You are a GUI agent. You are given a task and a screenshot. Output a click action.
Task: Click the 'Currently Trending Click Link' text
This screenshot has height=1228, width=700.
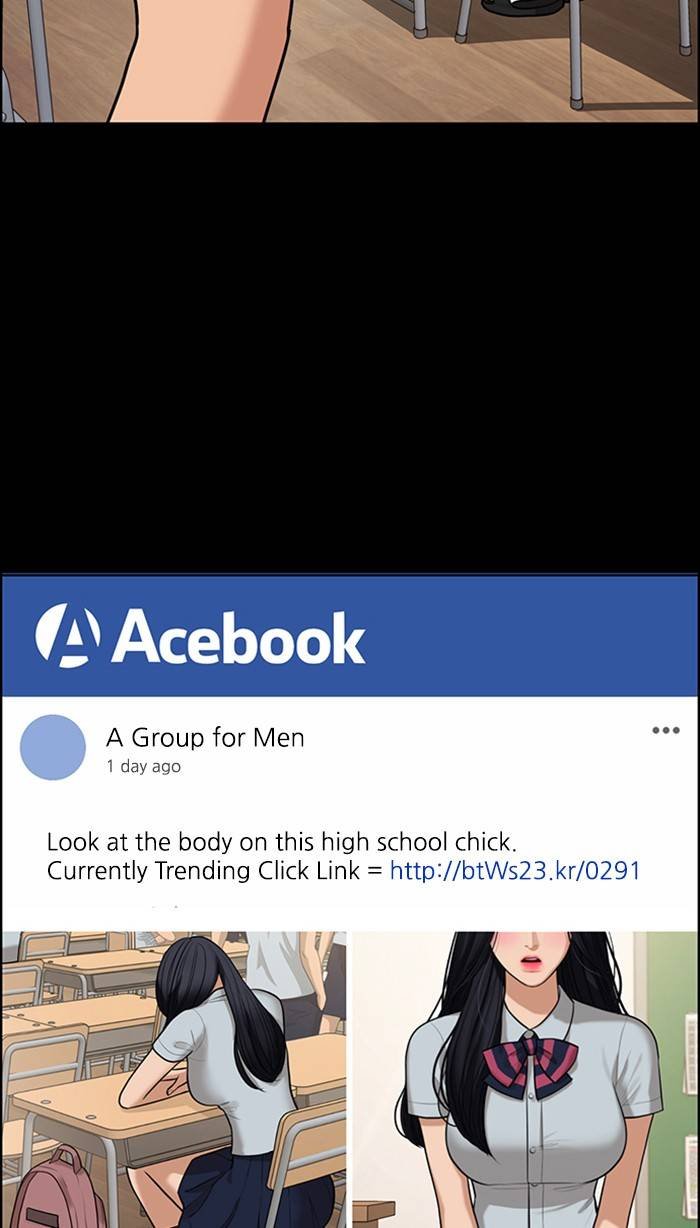[x=203, y=871]
